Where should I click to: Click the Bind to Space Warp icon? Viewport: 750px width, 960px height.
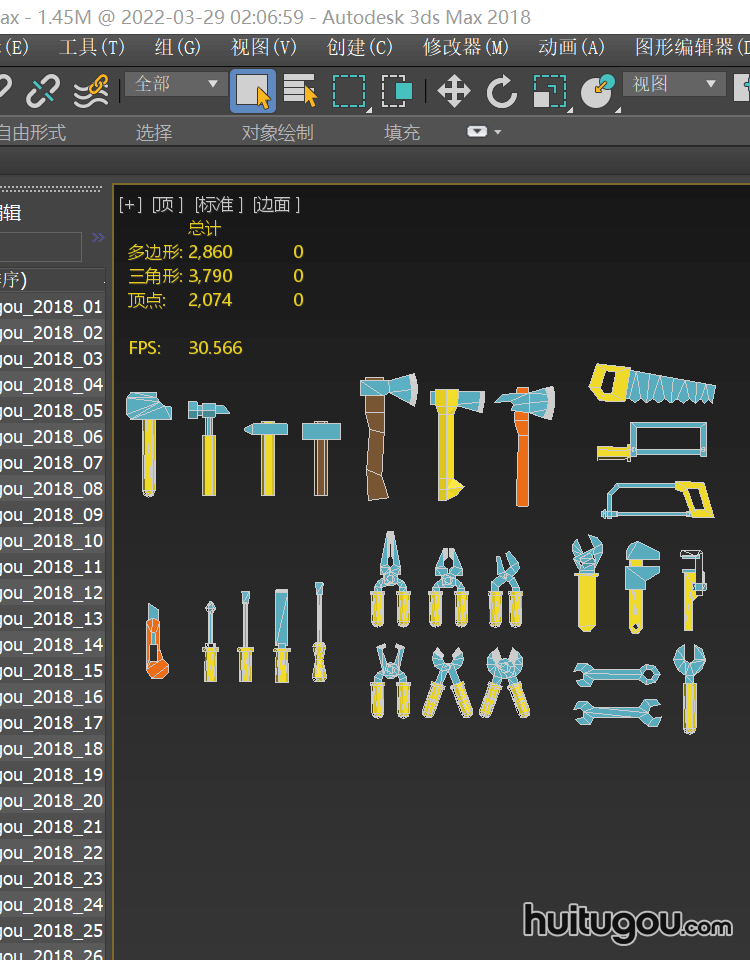coord(91,91)
